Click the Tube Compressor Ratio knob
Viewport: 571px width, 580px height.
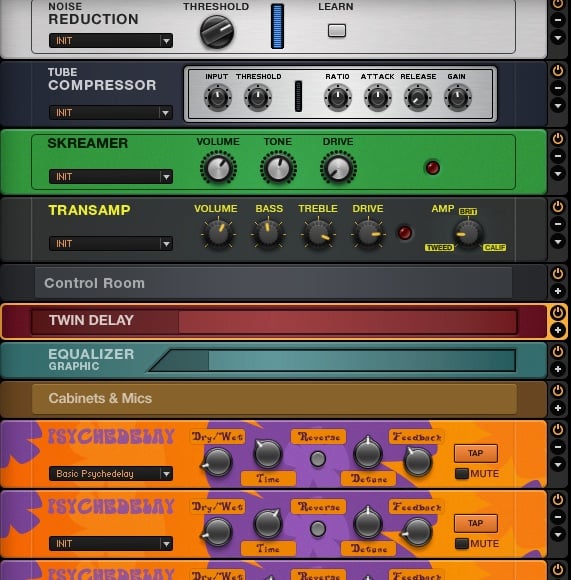click(x=338, y=98)
